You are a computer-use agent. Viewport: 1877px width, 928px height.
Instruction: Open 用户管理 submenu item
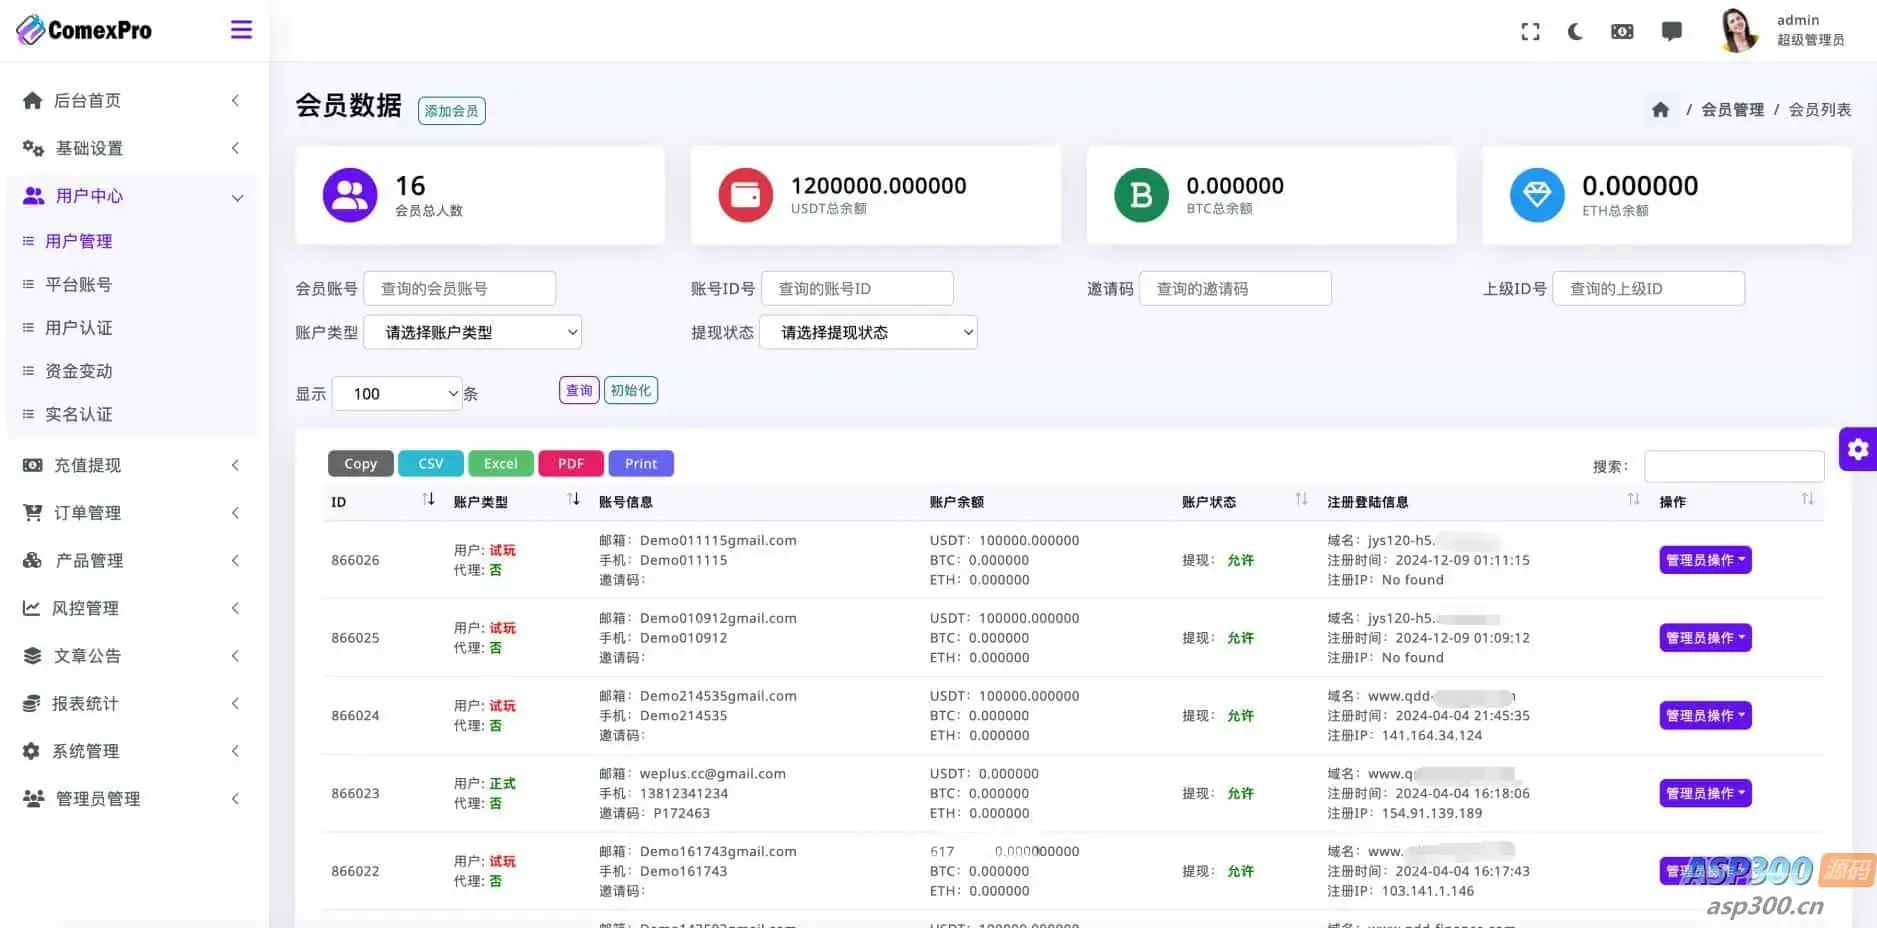[x=79, y=241]
